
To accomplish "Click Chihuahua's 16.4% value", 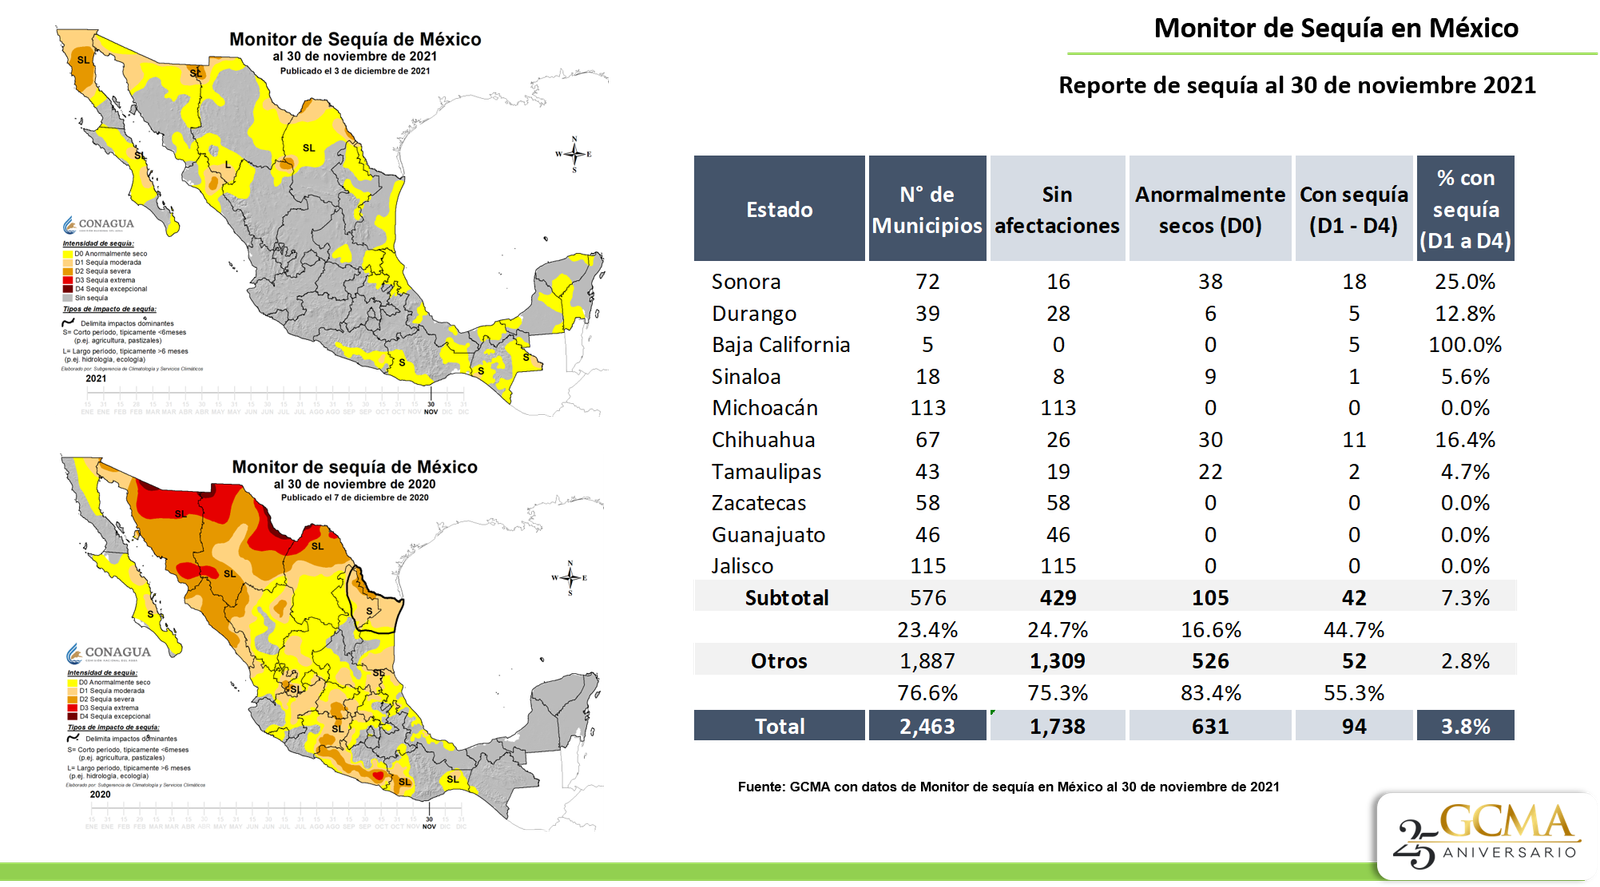I will click(x=1465, y=440).
